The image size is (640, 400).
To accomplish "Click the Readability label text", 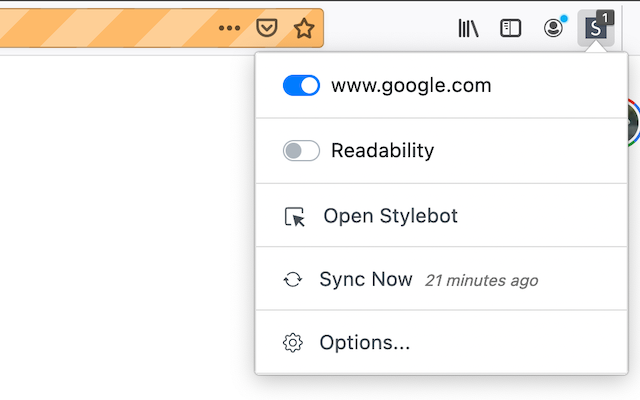I will [382, 151].
